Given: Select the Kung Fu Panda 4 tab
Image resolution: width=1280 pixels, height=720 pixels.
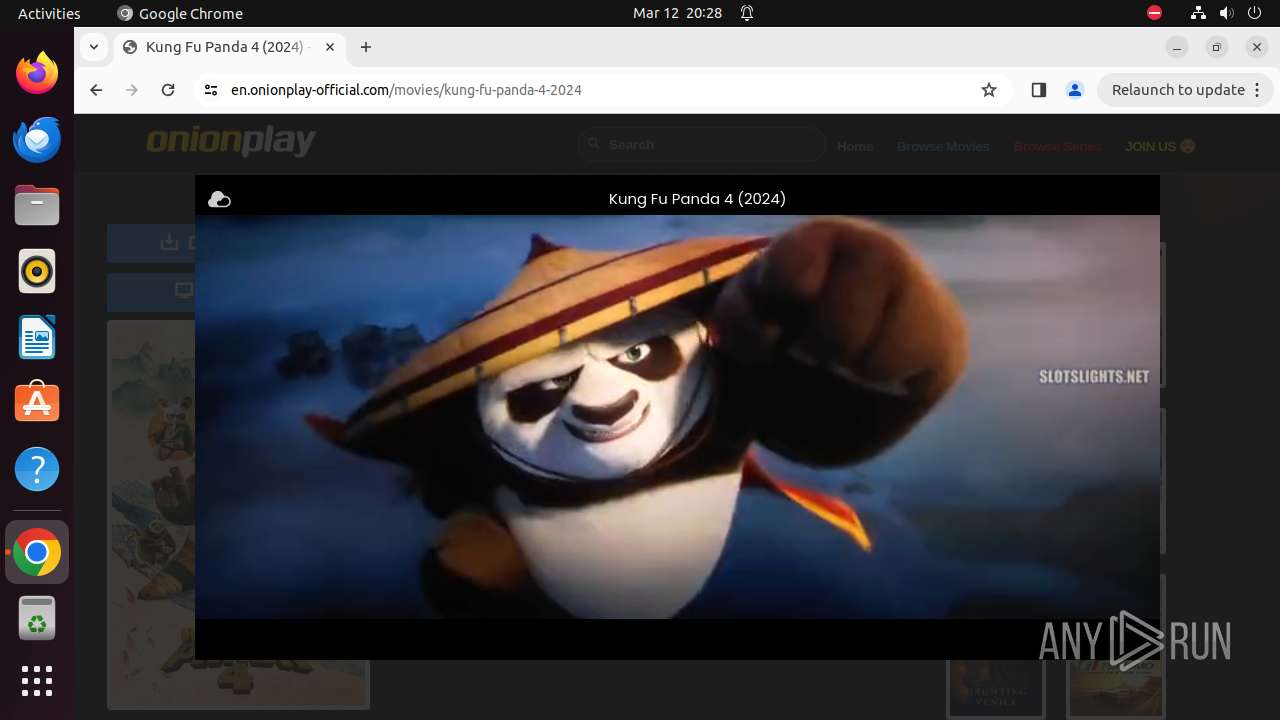Looking at the screenshot, I should [x=229, y=47].
